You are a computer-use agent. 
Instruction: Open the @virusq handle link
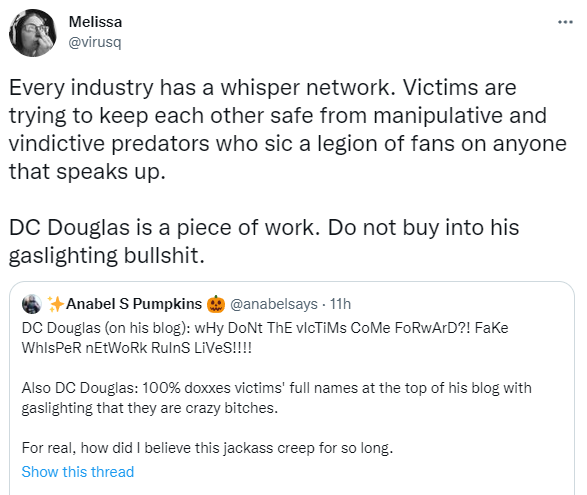95,42
